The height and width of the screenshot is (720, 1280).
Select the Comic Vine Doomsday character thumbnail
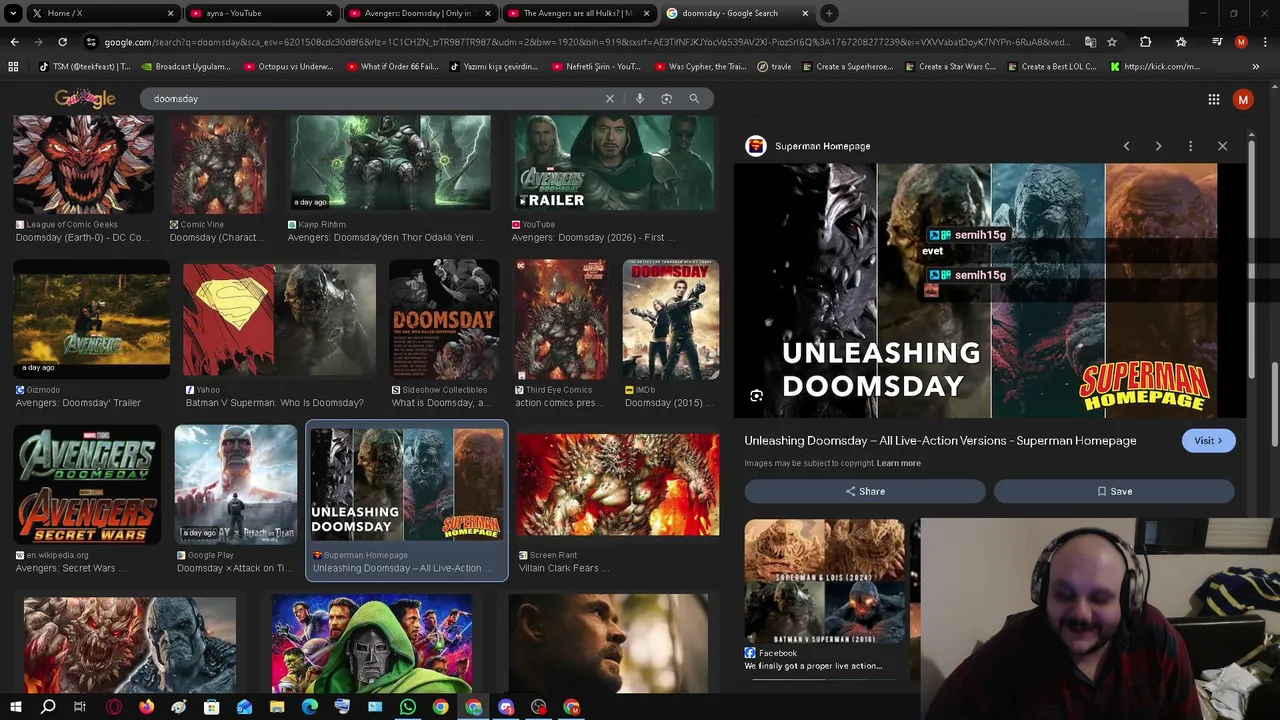[219, 165]
